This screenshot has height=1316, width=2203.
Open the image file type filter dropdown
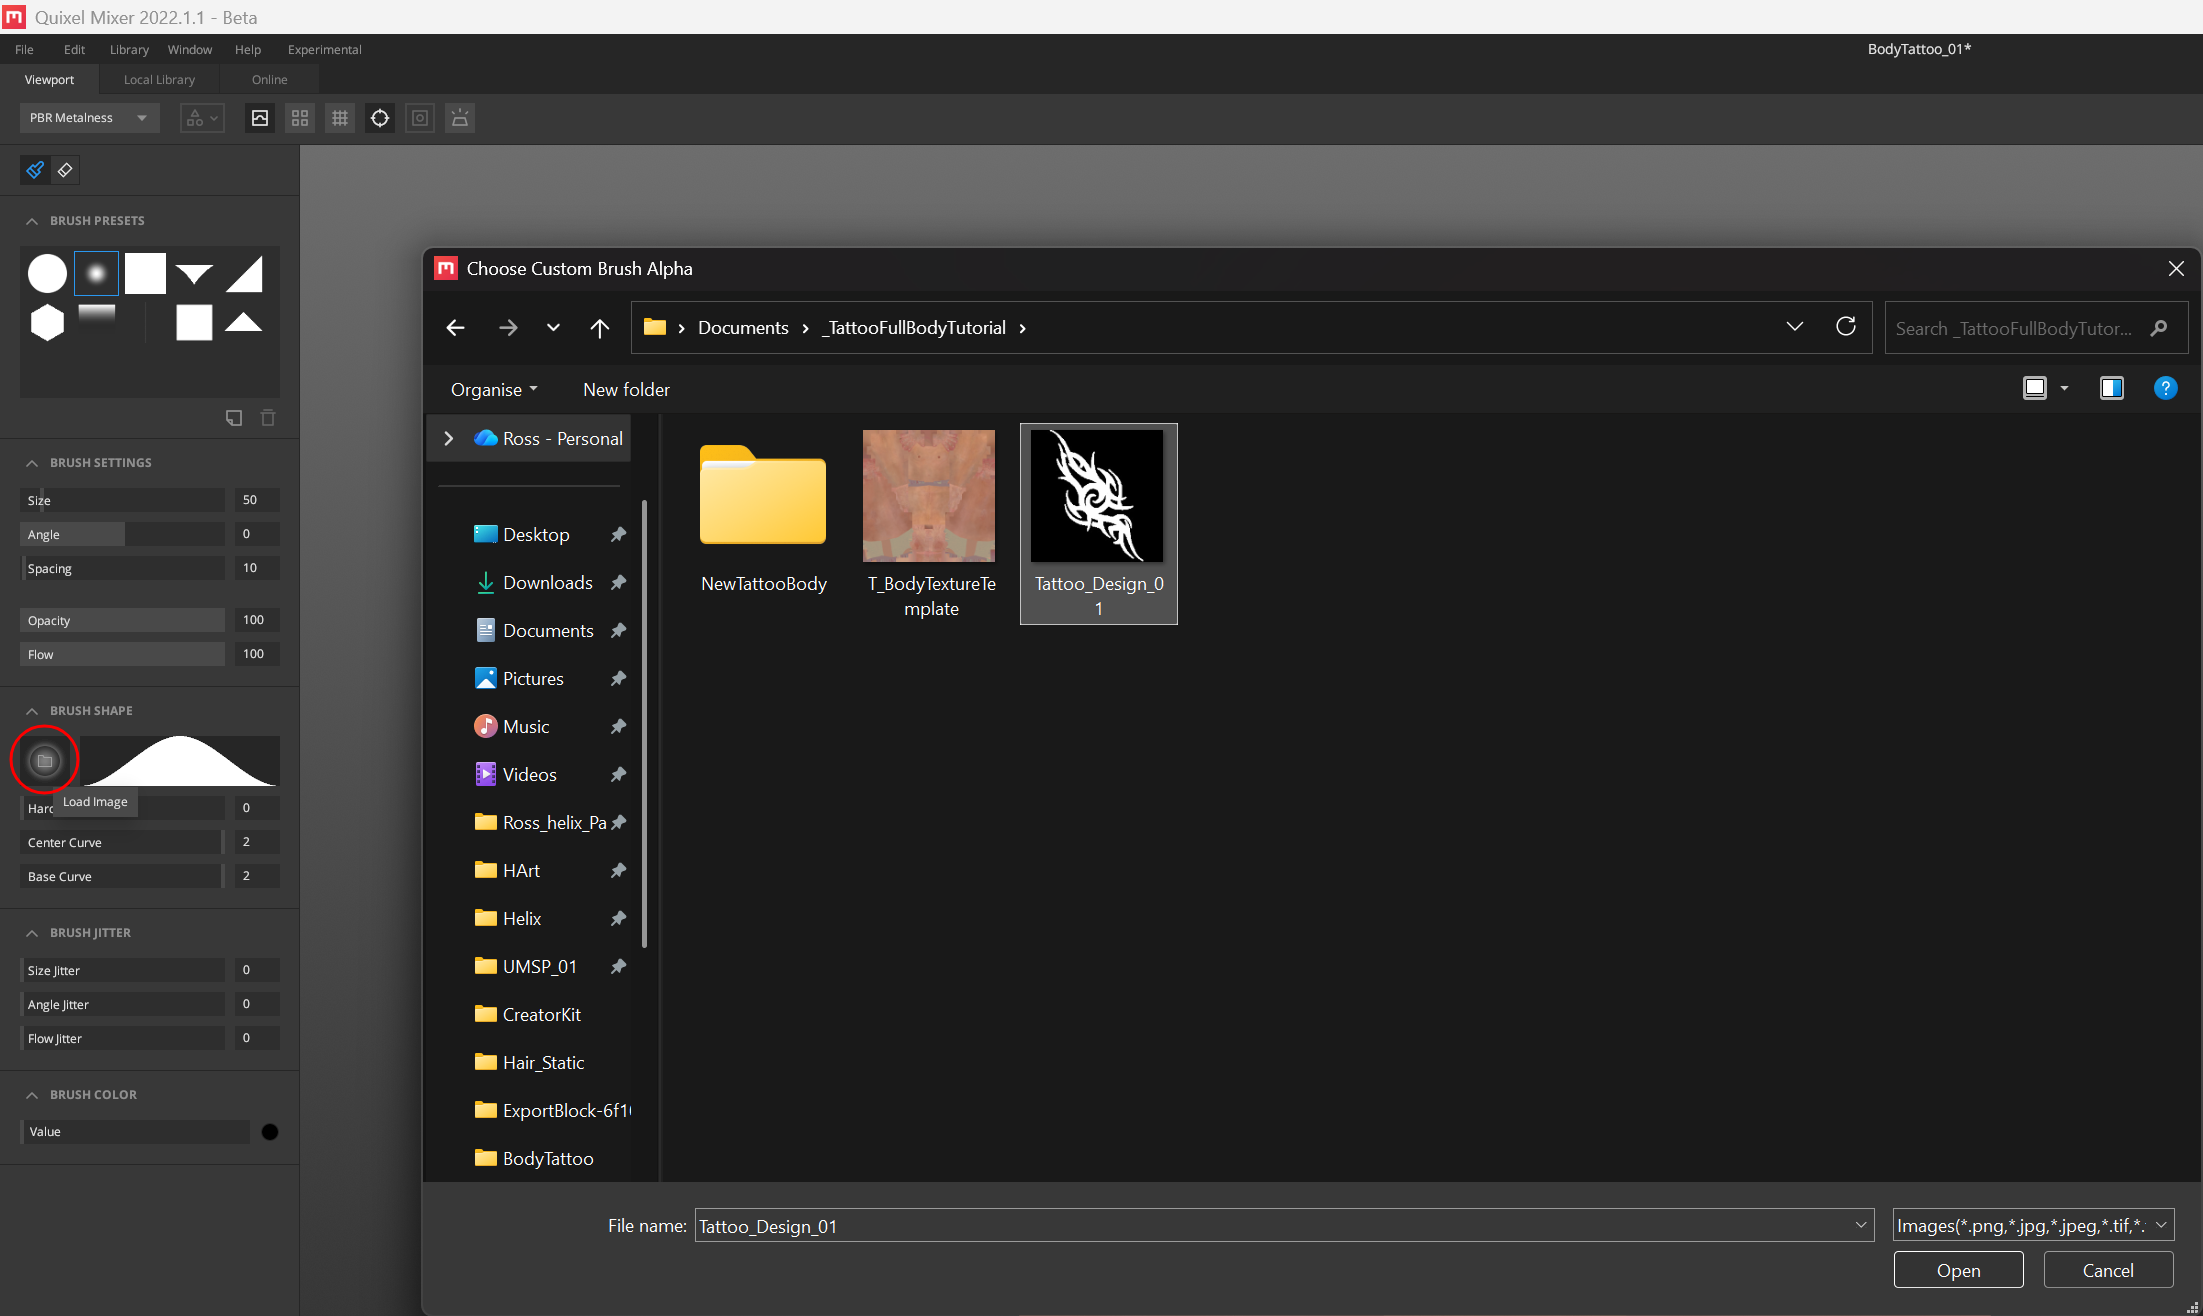point(2033,1225)
